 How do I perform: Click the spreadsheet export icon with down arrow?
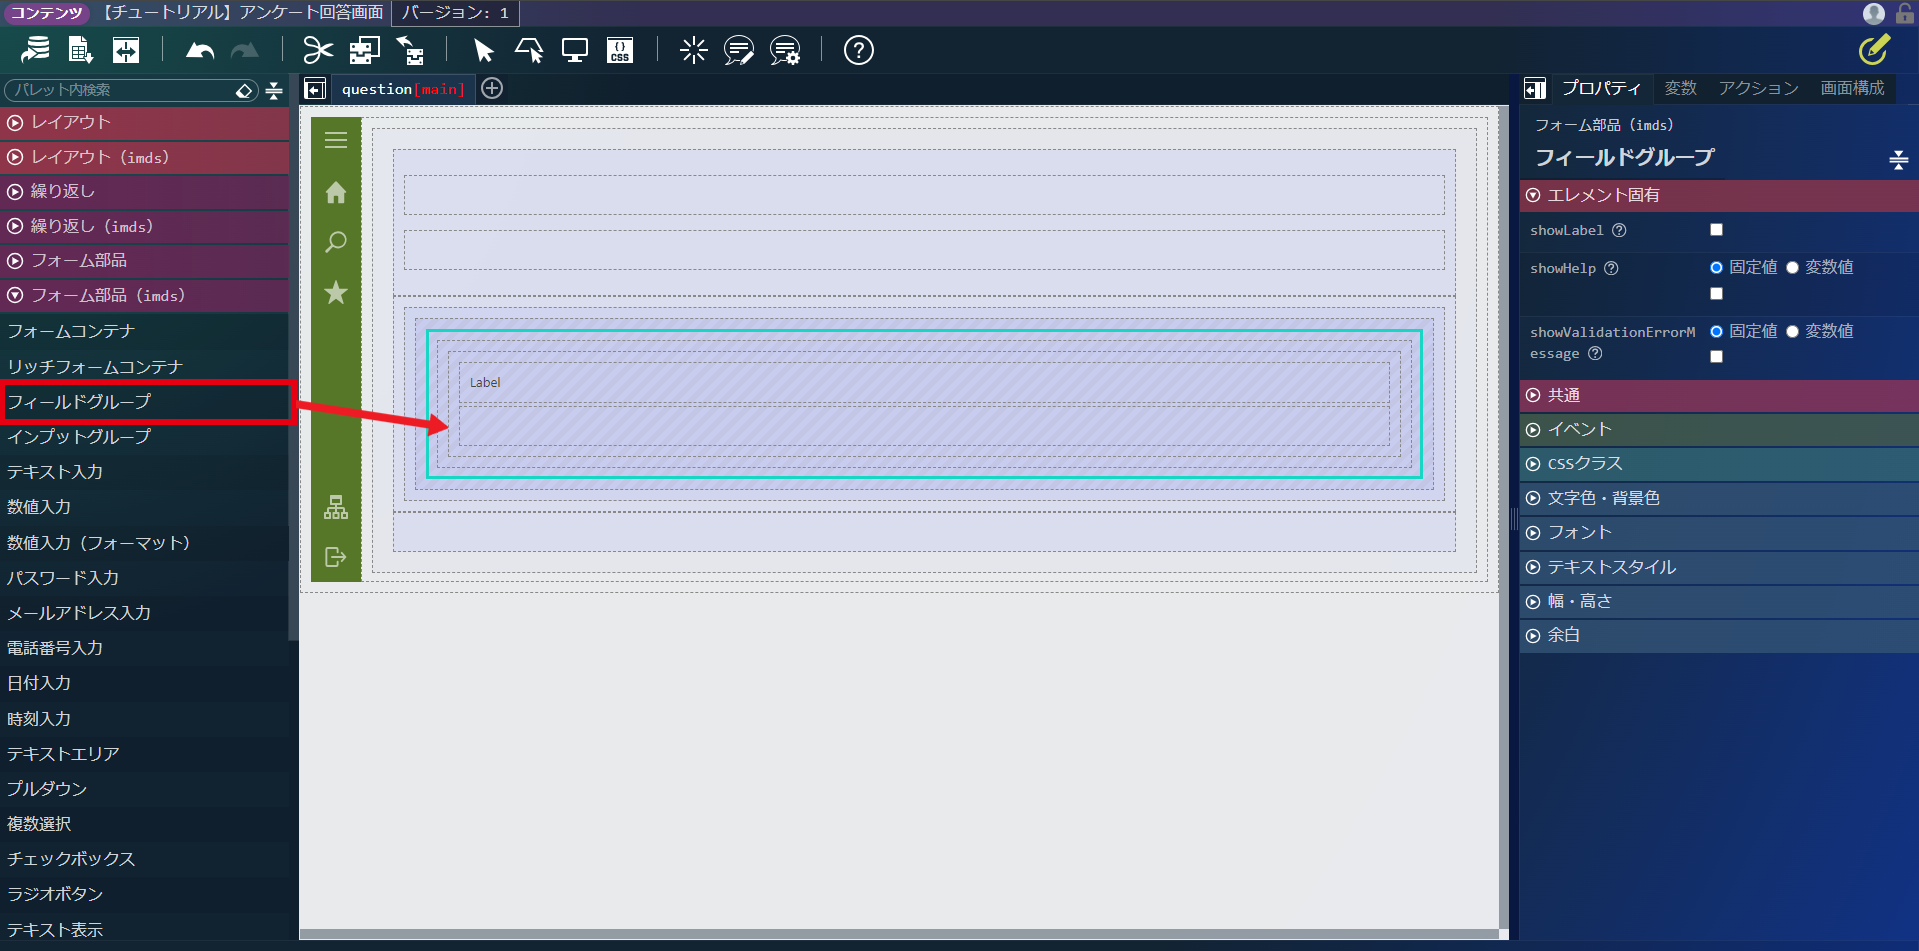[x=80, y=50]
